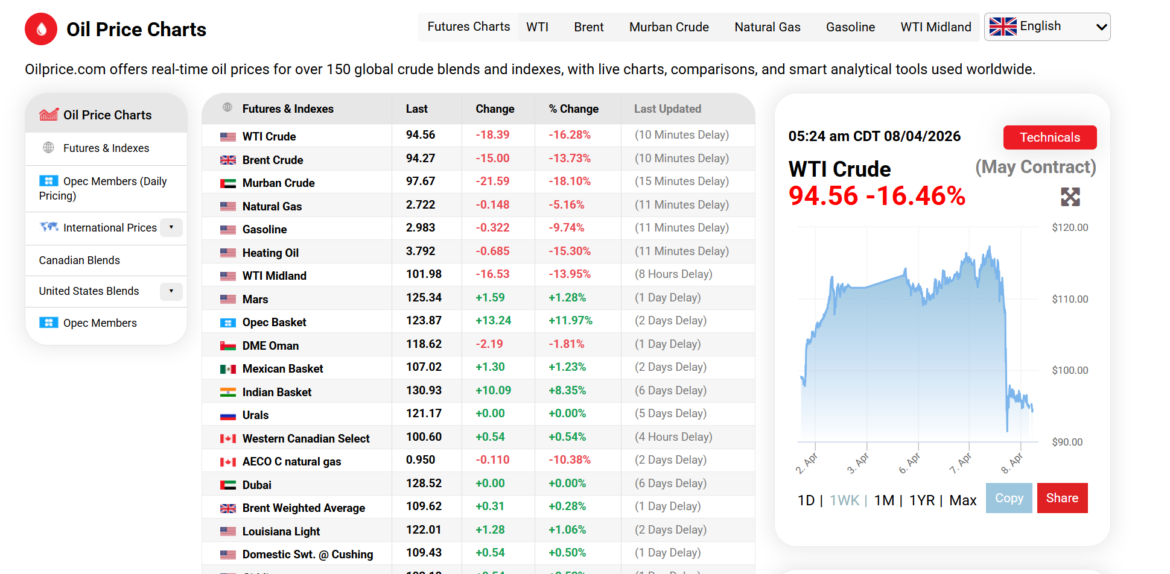Click the chart timestamp 05:24 am CDT
Viewport: 1170px width, 574px height.
875,137
